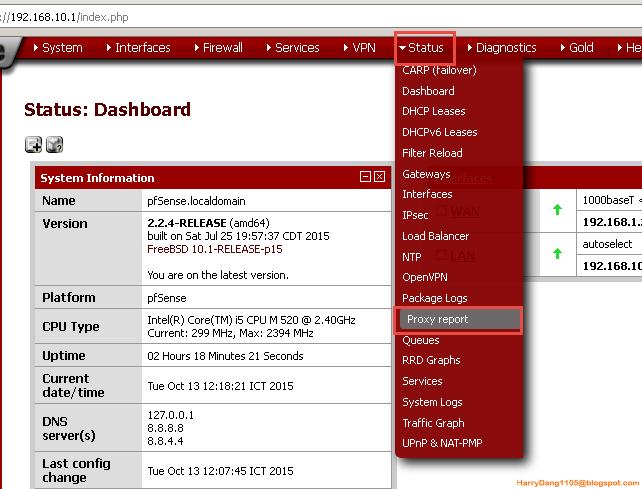Select Services in Status dropdown list
The width and height of the screenshot is (642, 489).
pyautogui.click(x=422, y=381)
